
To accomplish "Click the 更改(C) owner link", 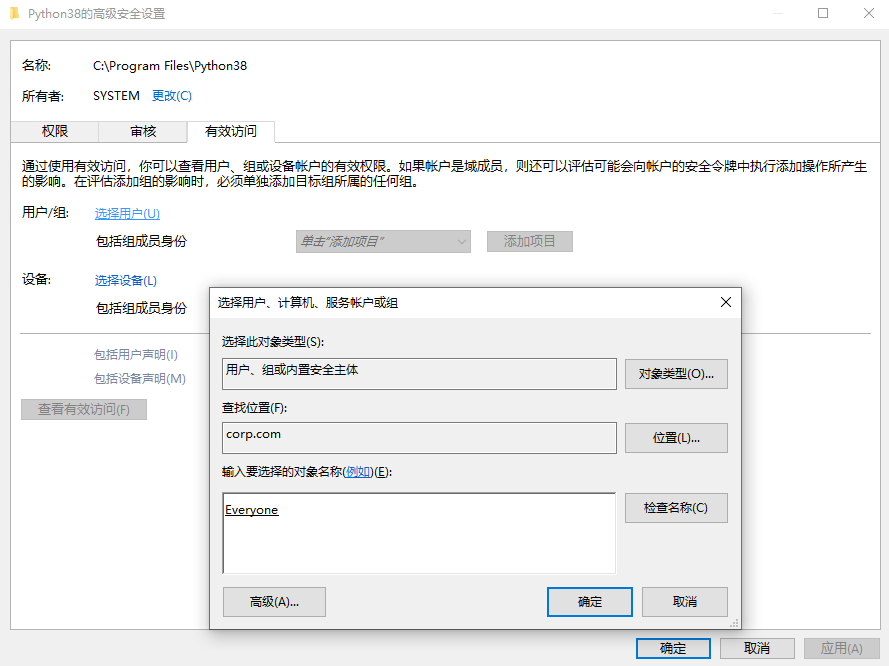I will click(172, 96).
